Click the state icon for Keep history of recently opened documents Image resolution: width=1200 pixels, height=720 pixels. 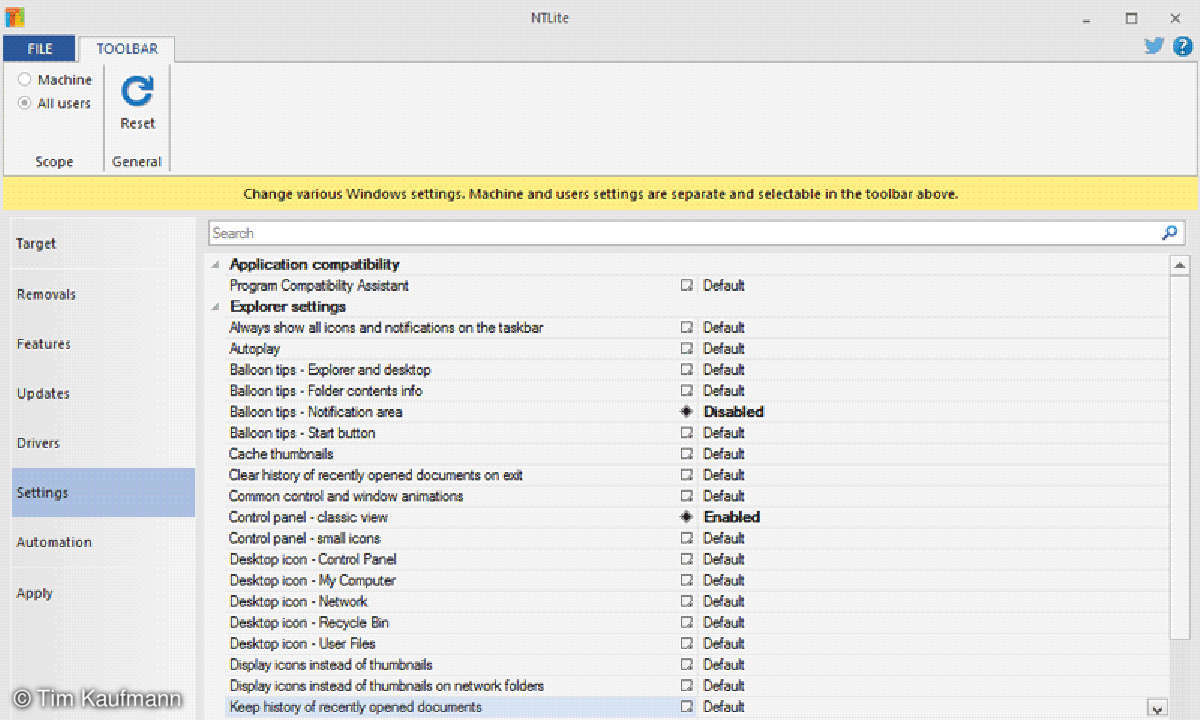687,707
